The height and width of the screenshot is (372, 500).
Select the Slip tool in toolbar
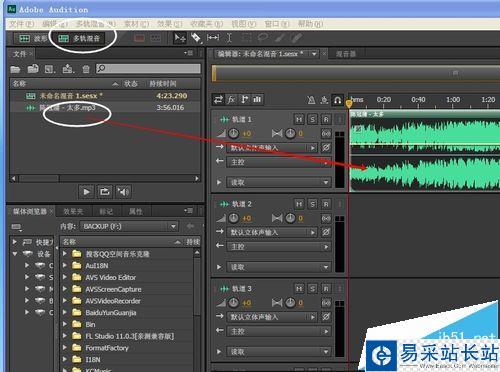[x=213, y=38]
